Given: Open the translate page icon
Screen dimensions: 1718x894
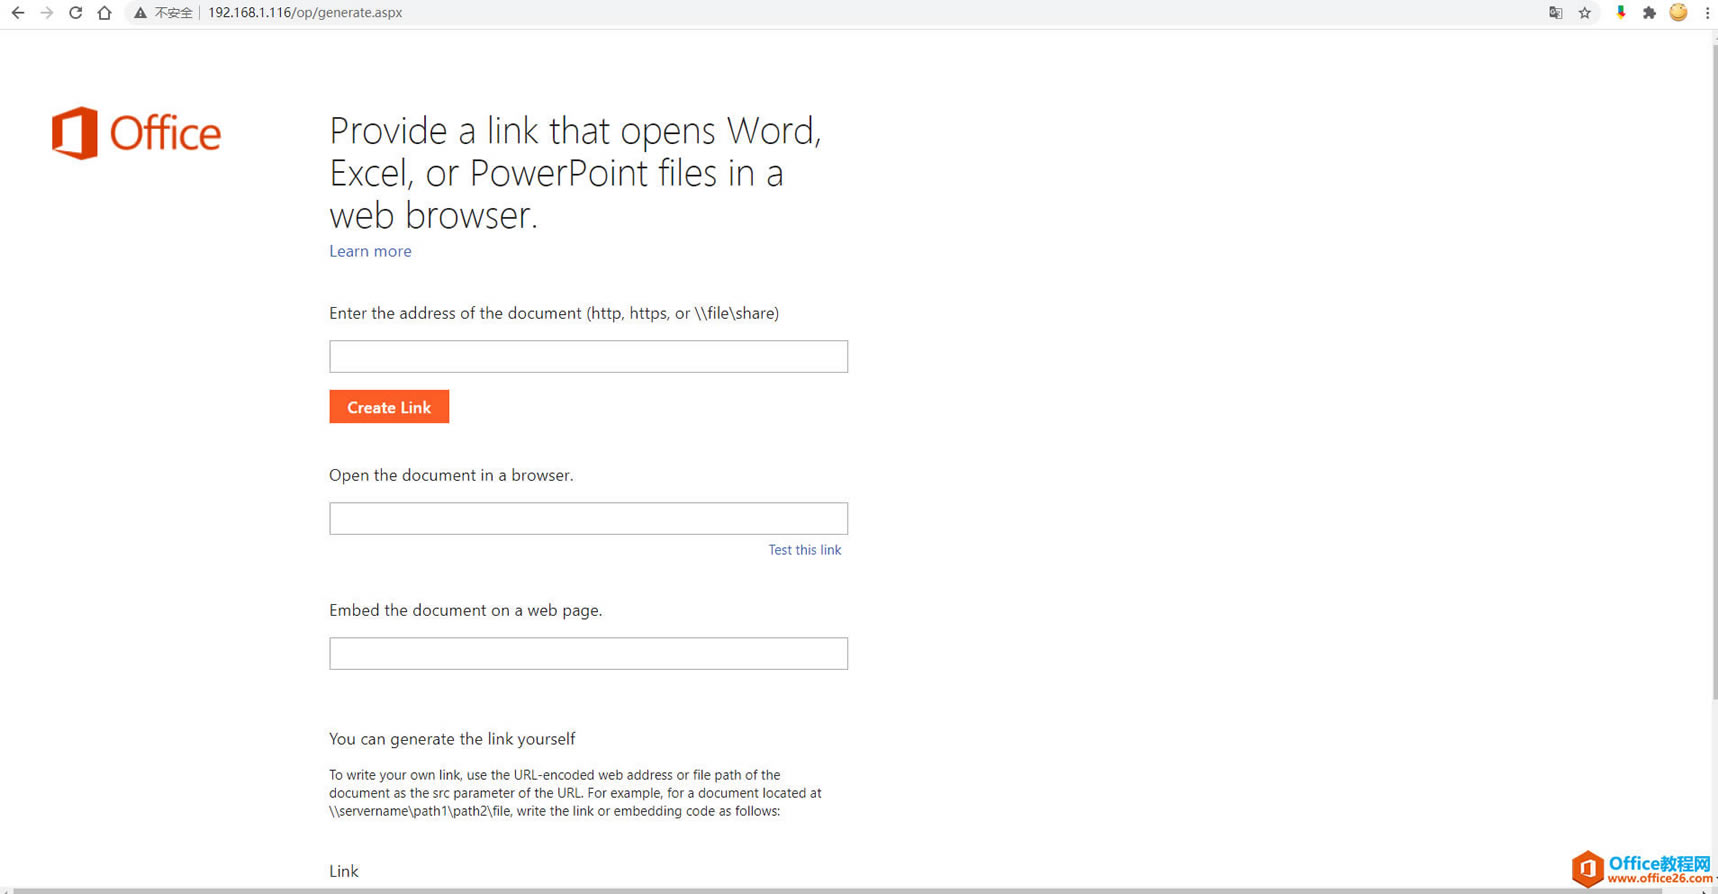Looking at the screenshot, I should pyautogui.click(x=1555, y=13).
